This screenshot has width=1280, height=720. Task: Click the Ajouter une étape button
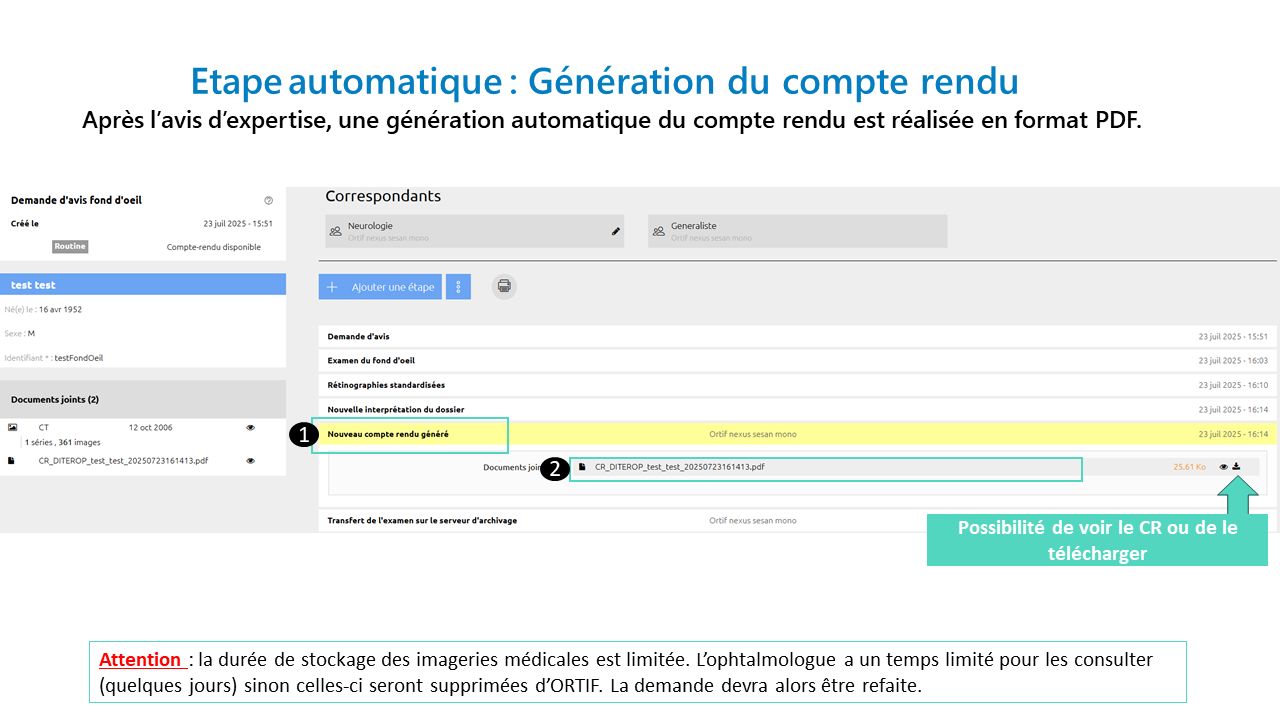click(380, 287)
